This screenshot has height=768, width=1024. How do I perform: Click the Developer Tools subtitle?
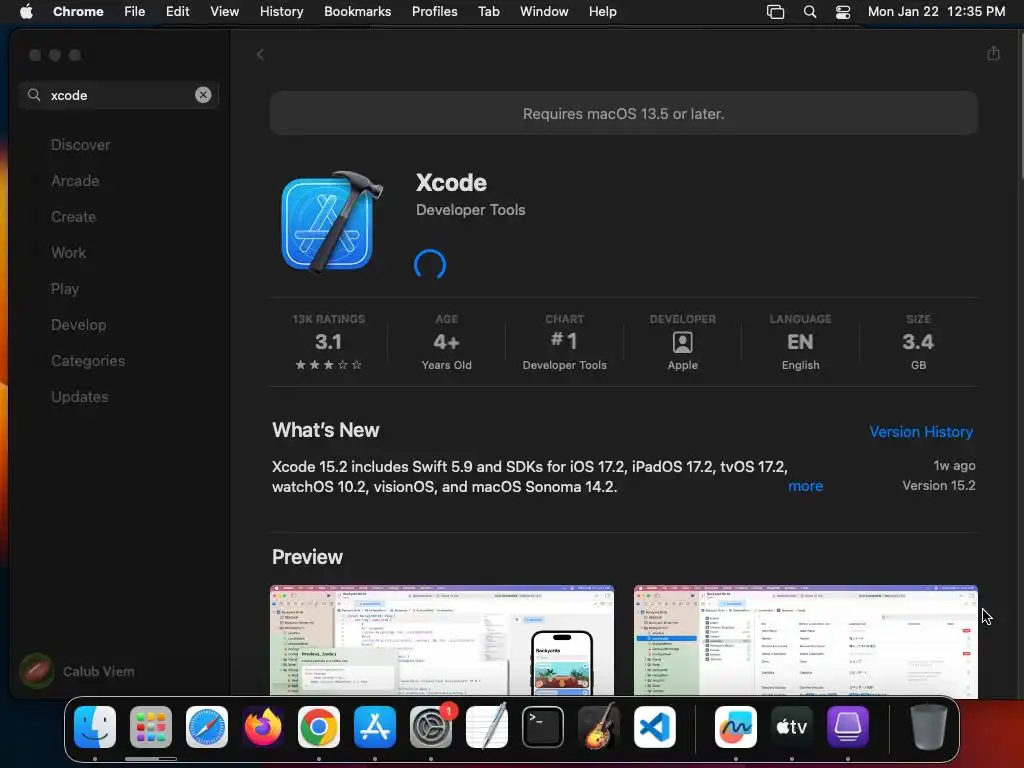click(470, 210)
